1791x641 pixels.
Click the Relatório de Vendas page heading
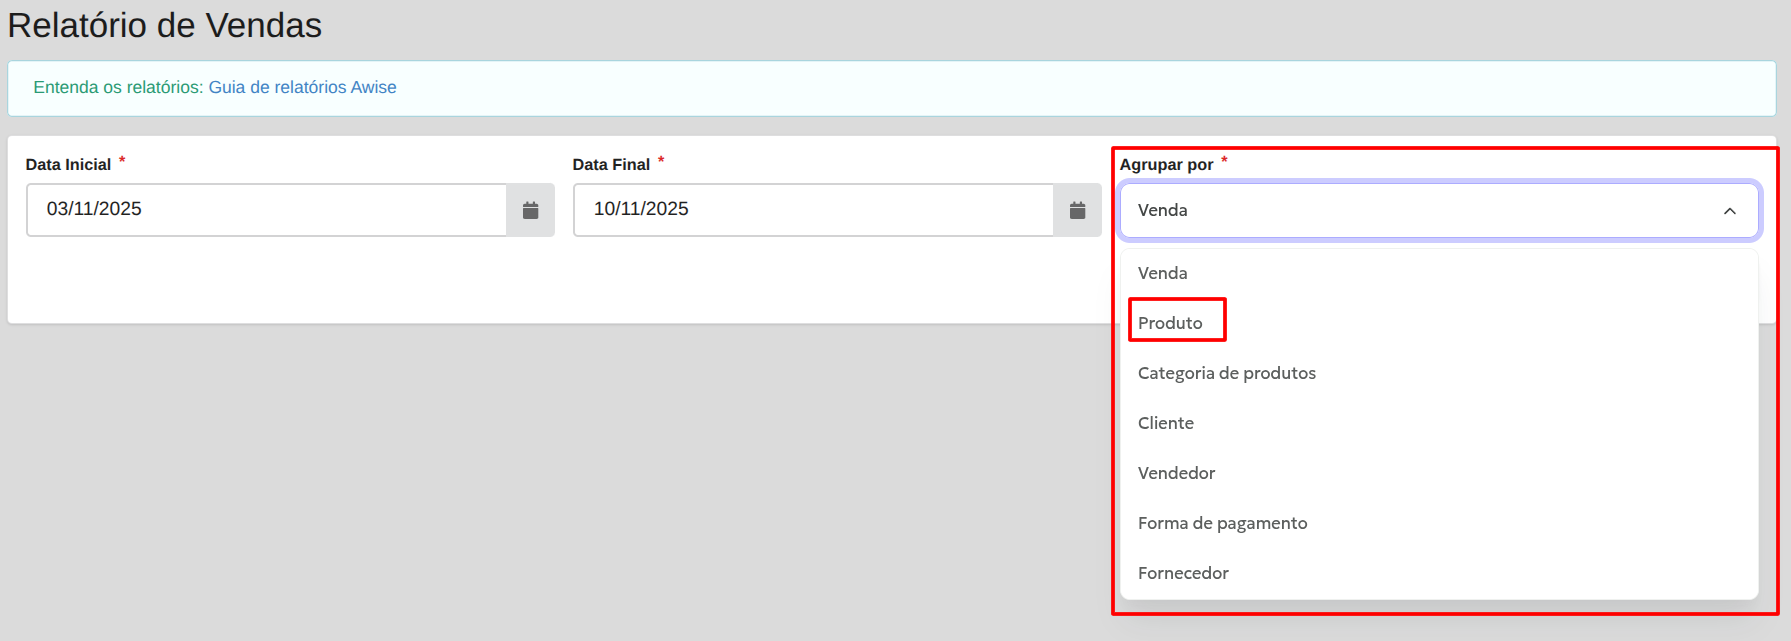click(x=165, y=25)
